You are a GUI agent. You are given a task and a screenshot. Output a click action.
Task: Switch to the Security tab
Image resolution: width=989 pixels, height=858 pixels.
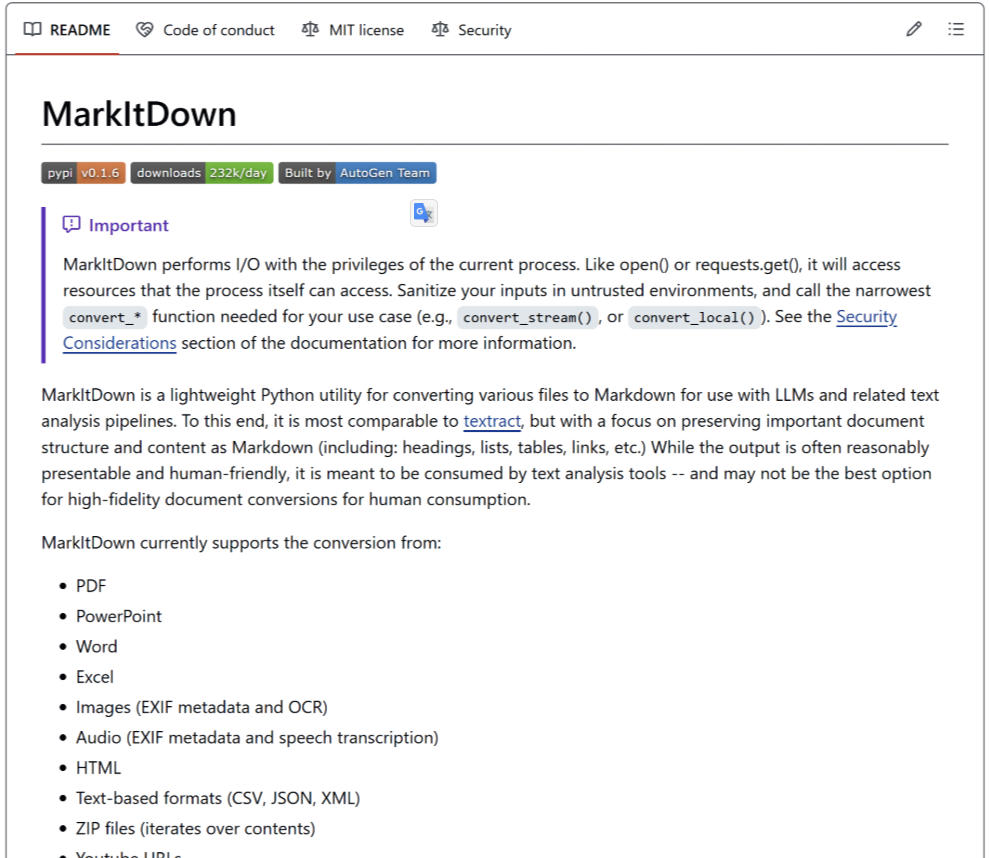click(472, 30)
